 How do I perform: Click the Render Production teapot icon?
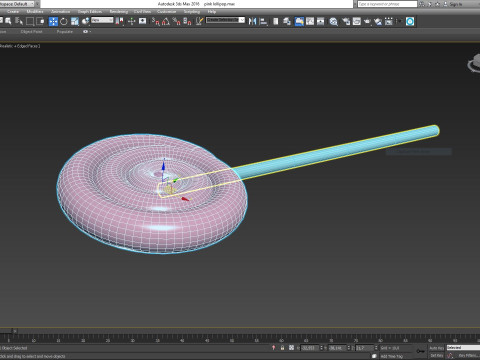tap(367, 22)
